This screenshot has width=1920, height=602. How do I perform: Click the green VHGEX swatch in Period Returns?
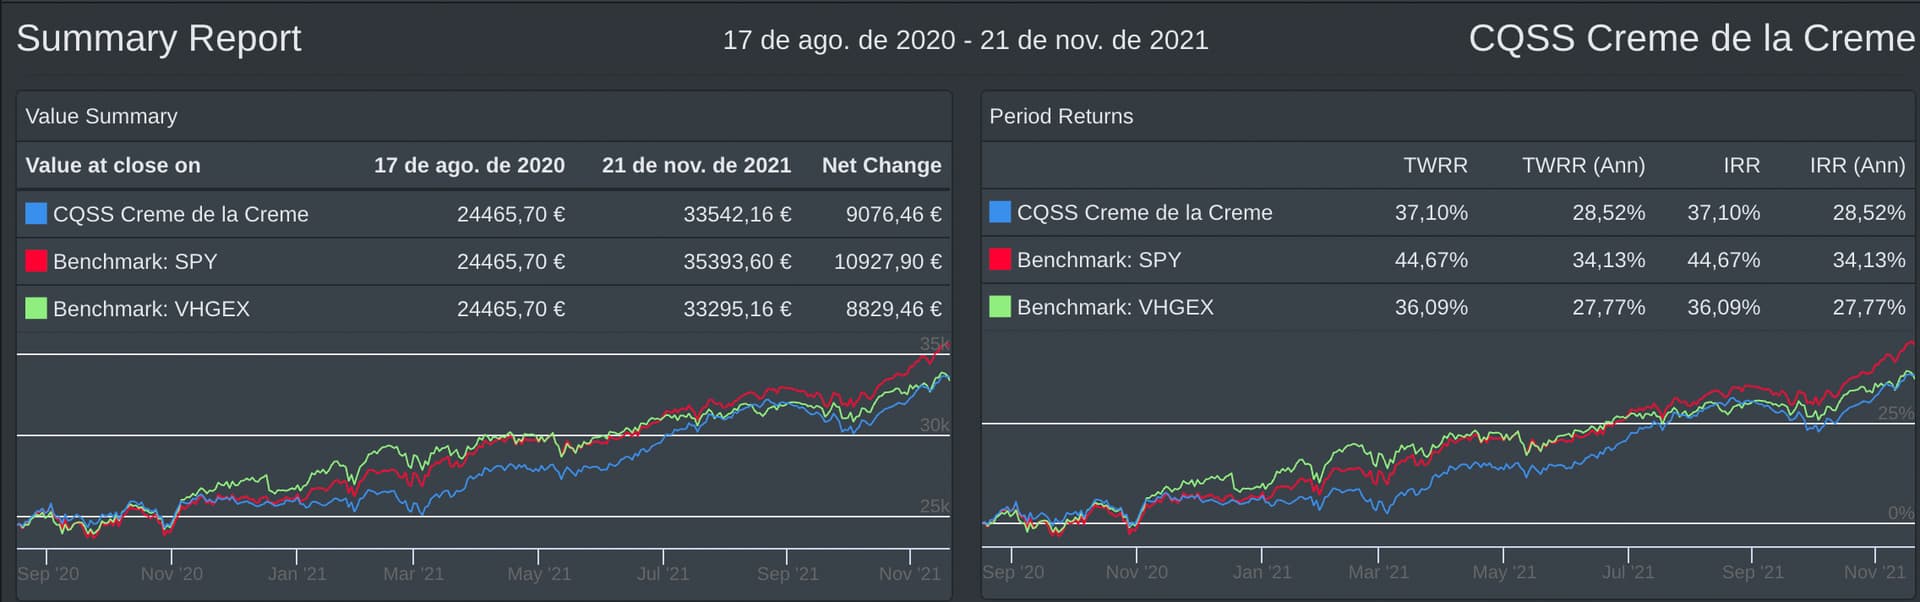point(1000,306)
